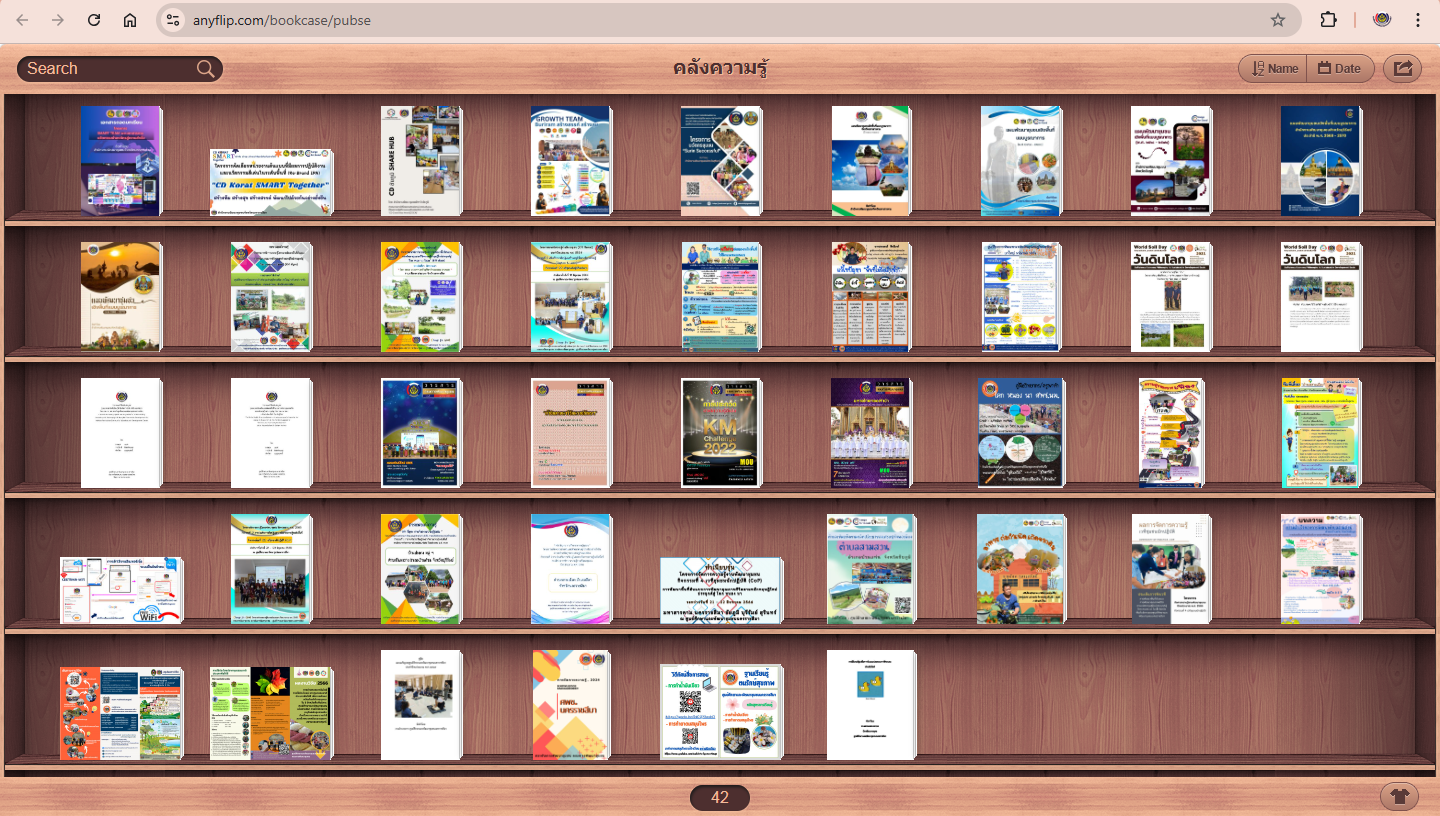Click the browser back arrow
The height and width of the screenshot is (816, 1440).
[x=22, y=20]
